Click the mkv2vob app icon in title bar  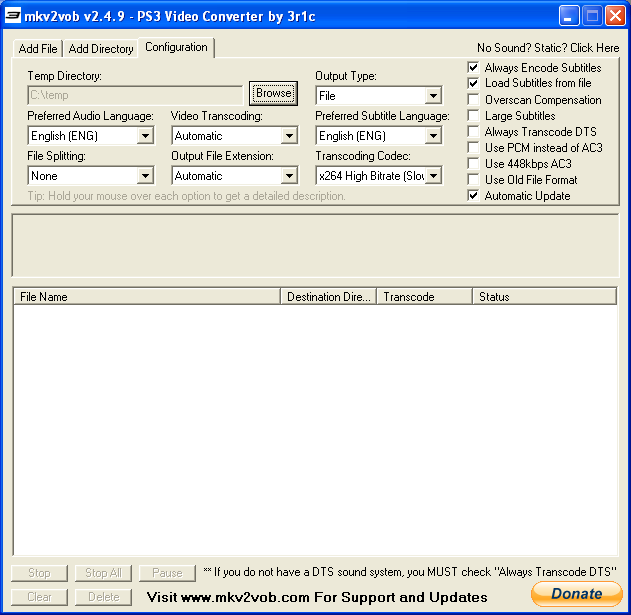point(13,15)
